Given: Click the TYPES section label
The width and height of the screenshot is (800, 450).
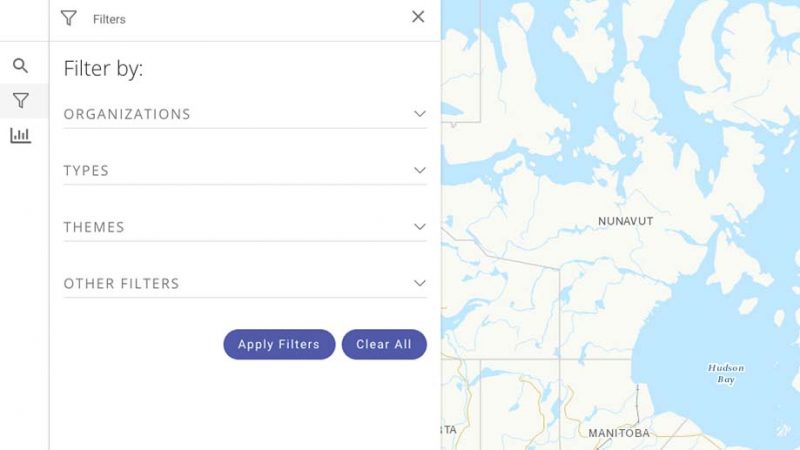Looking at the screenshot, I should point(86,171).
